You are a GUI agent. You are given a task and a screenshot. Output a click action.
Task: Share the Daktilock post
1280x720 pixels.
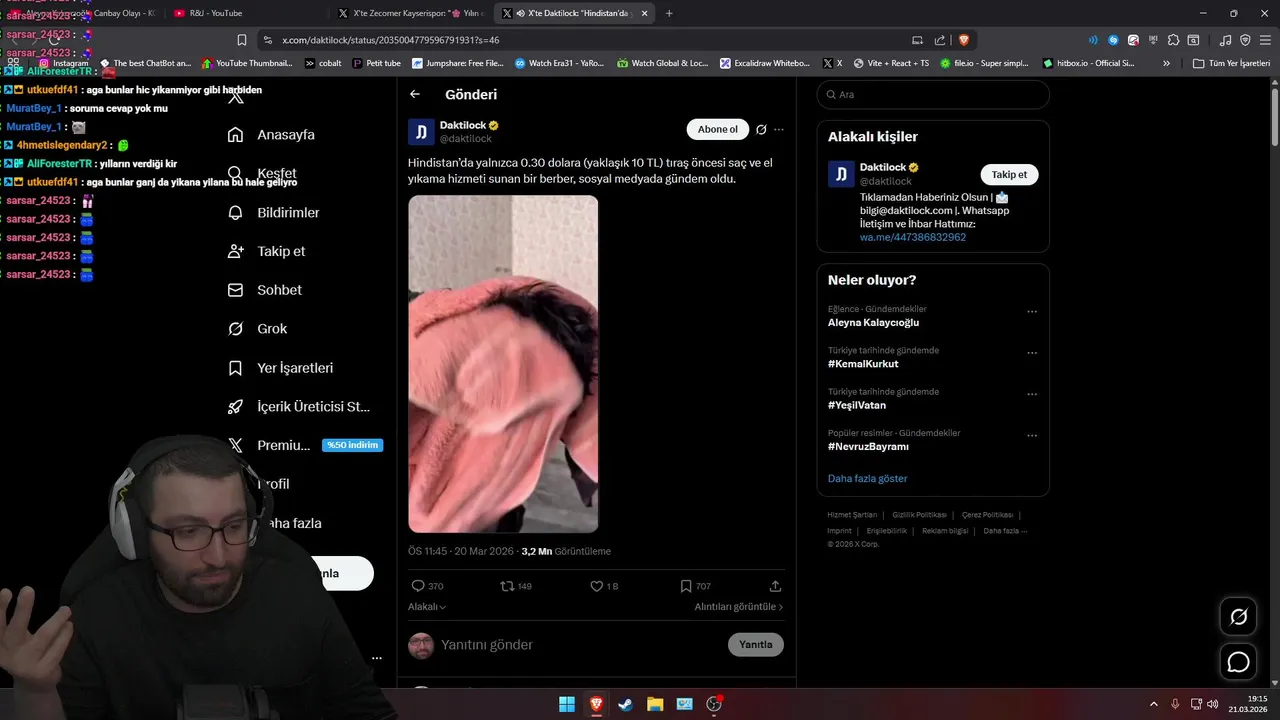point(775,586)
